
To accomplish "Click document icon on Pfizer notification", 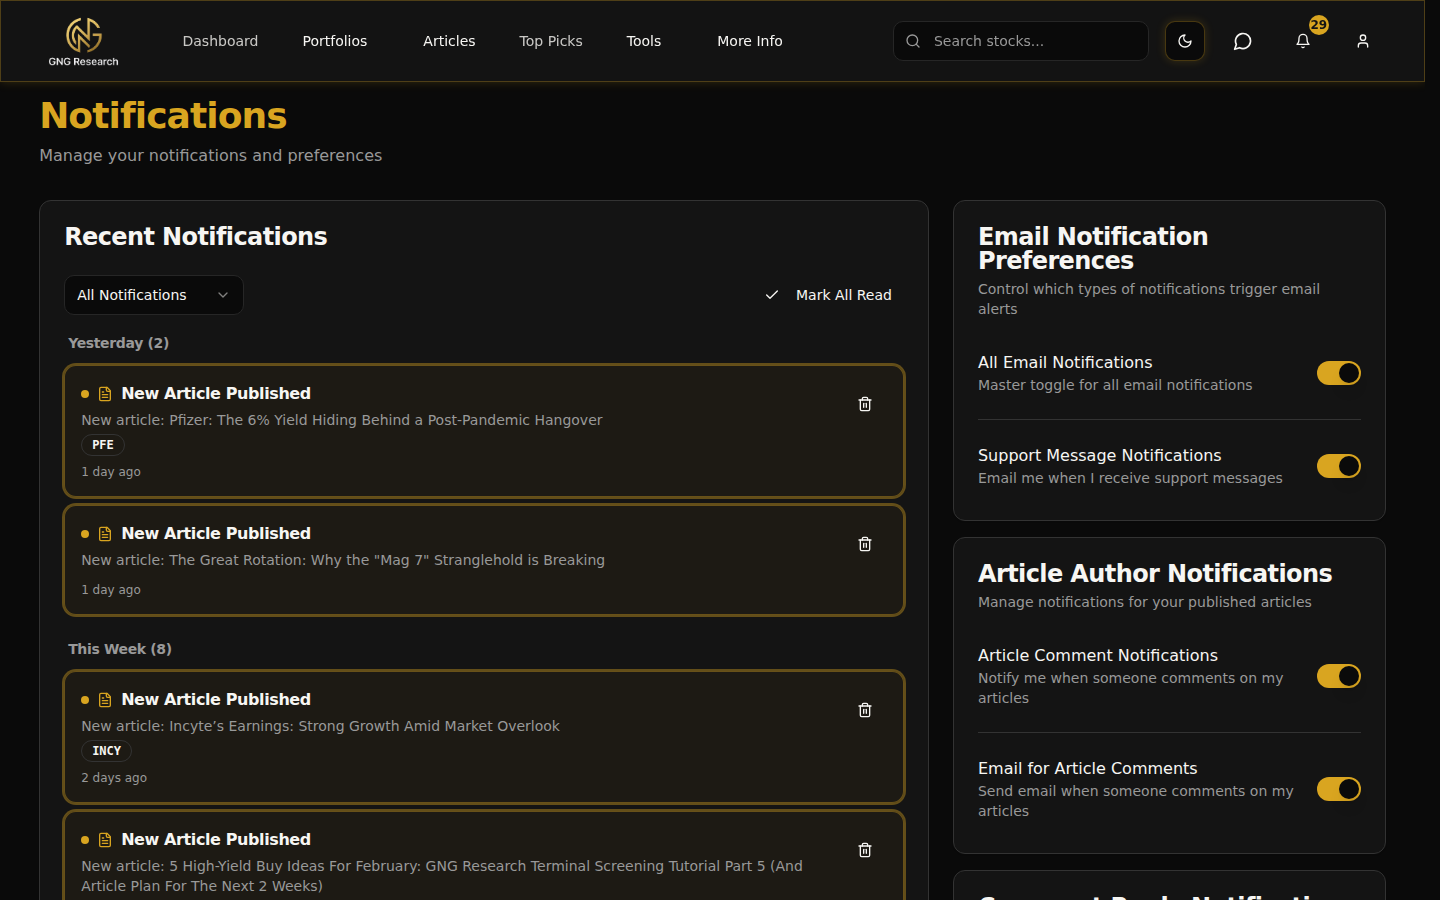I will tap(105, 394).
